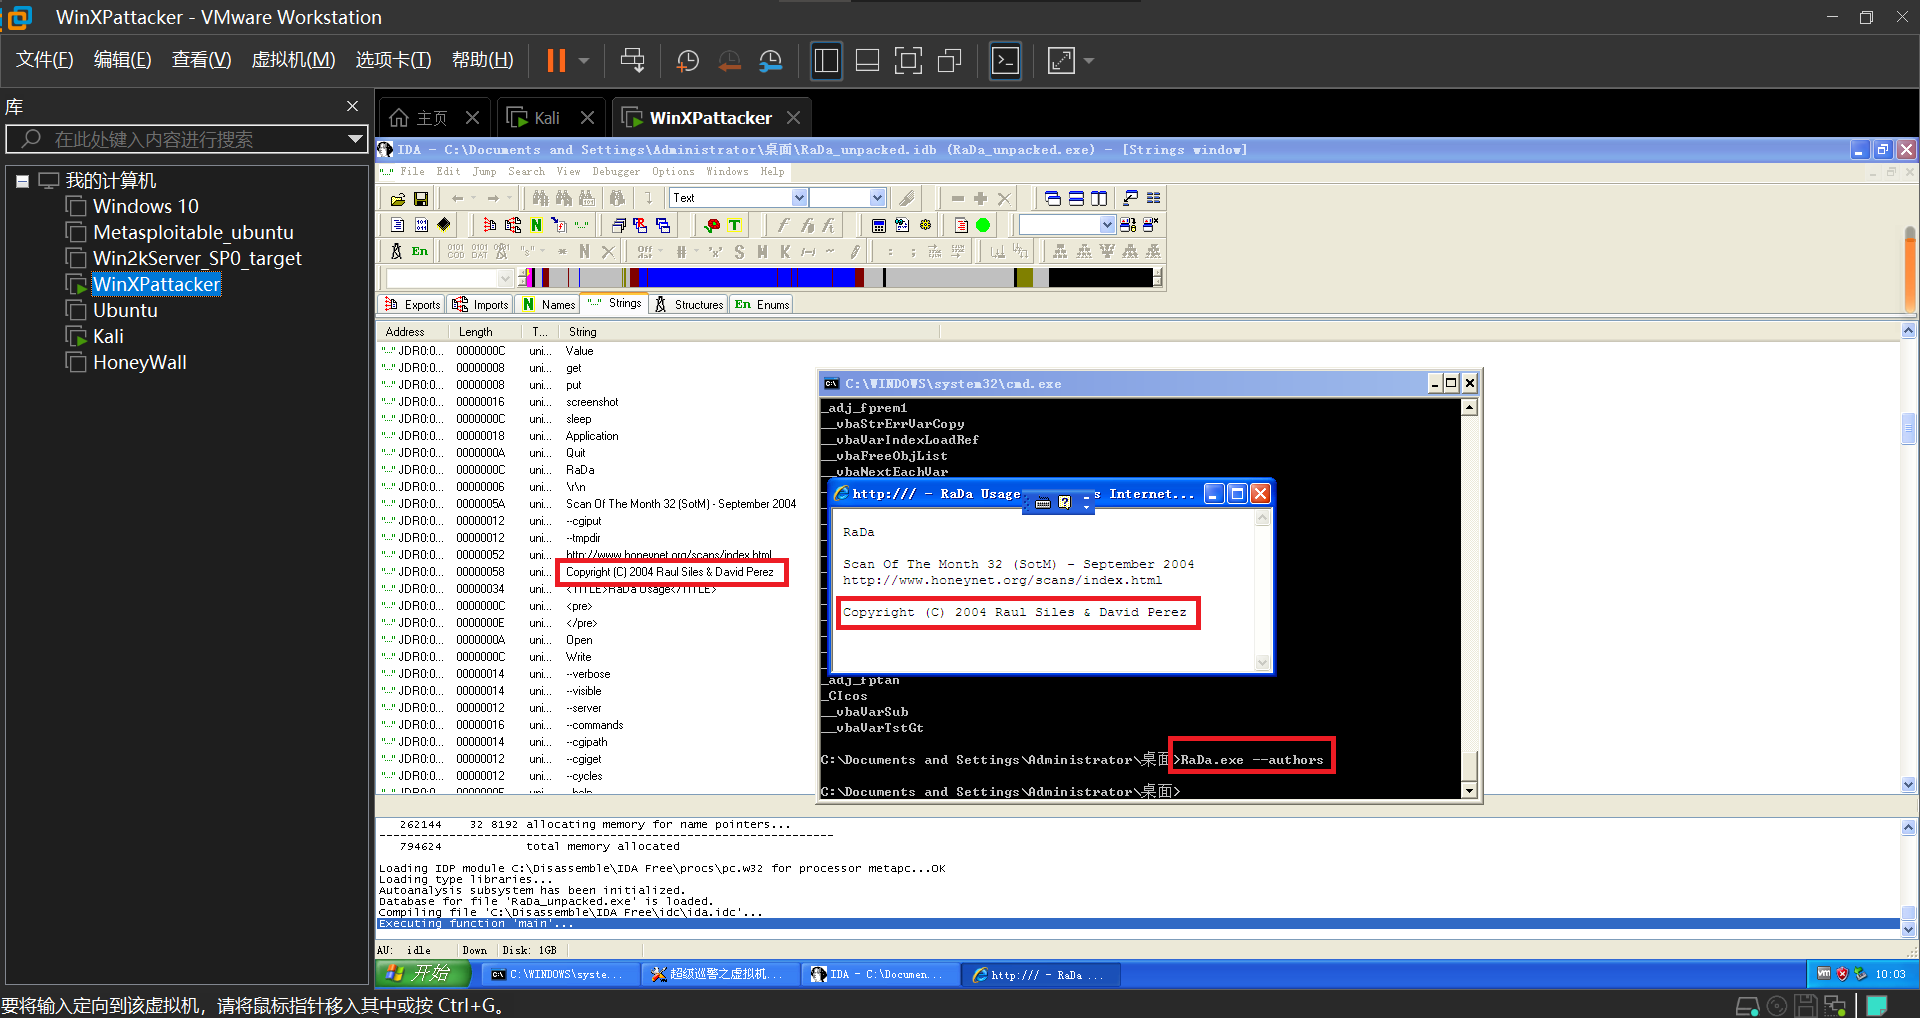The image size is (1920, 1018).
Task: Select Win2kServer_SP0_target in library
Action: pyautogui.click(x=197, y=258)
